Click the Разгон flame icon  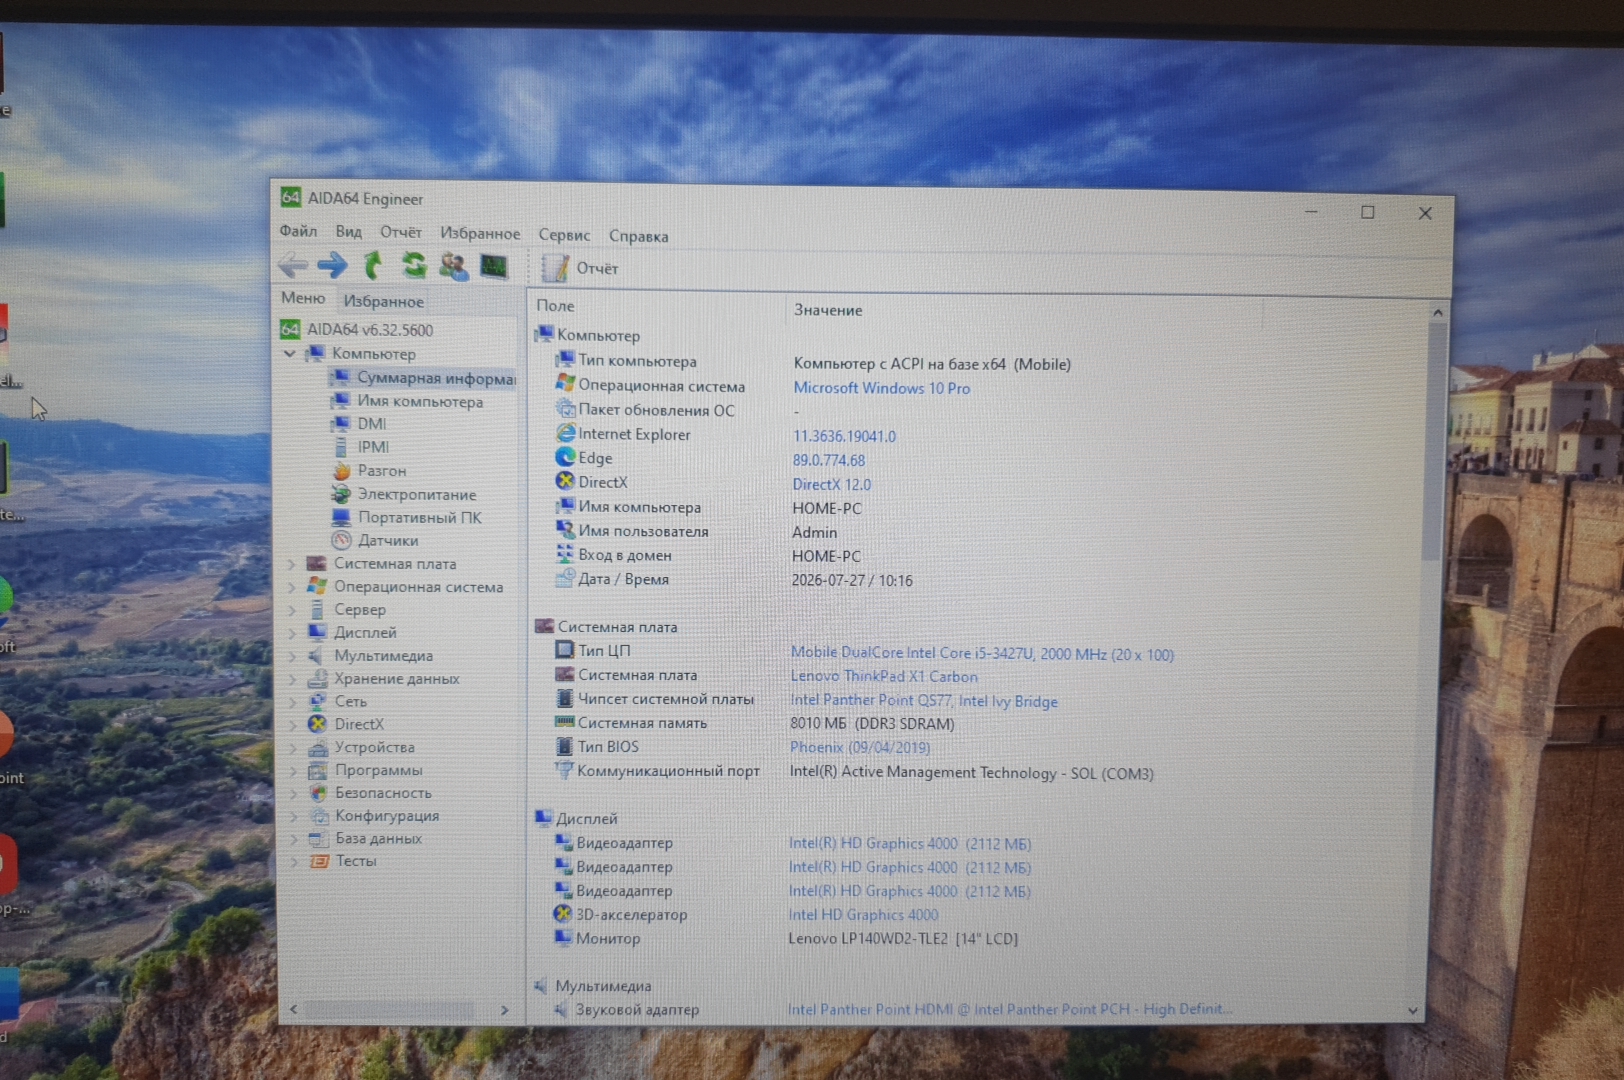click(x=342, y=470)
